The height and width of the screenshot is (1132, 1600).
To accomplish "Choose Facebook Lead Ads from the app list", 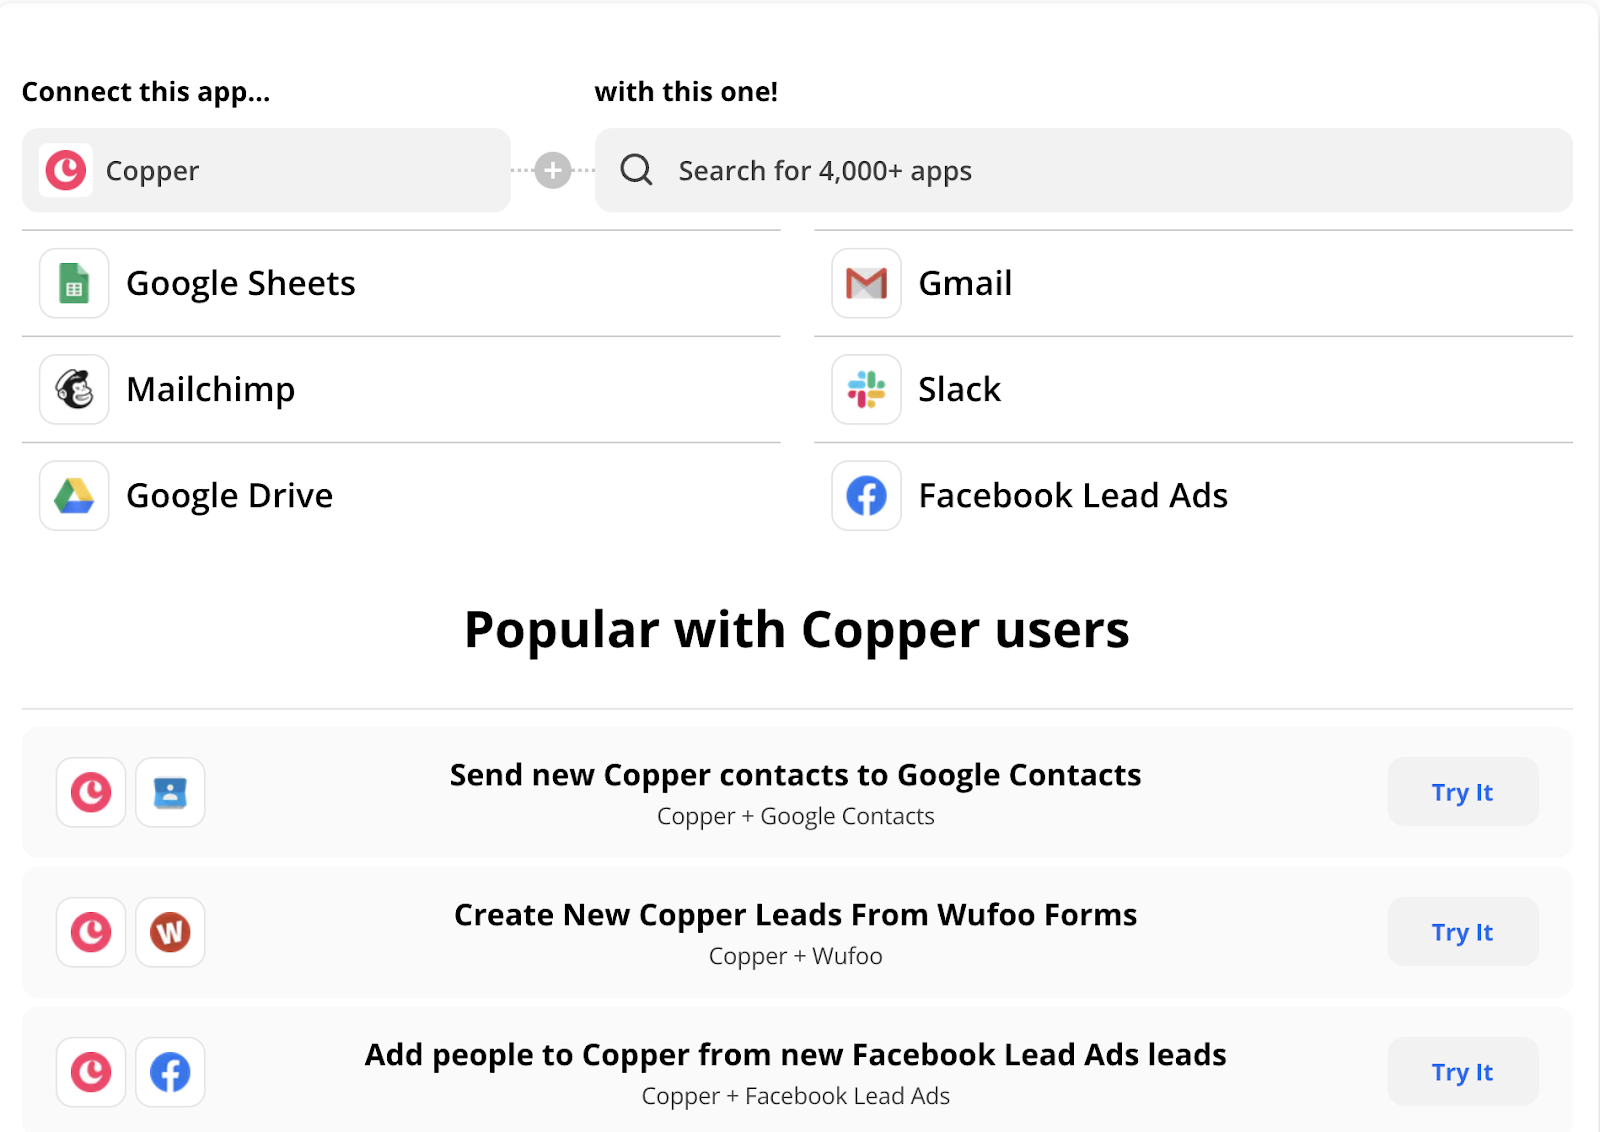I will pyautogui.click(x=1193, y=495).
